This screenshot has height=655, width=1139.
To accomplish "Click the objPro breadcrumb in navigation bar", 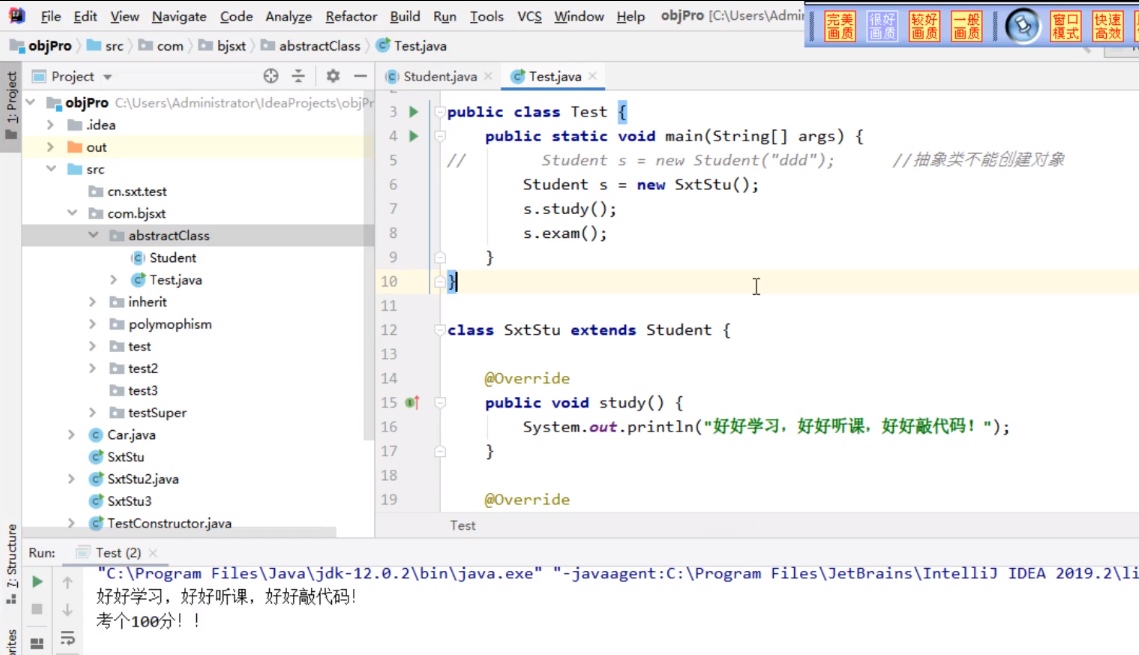I will click(41, 46).
